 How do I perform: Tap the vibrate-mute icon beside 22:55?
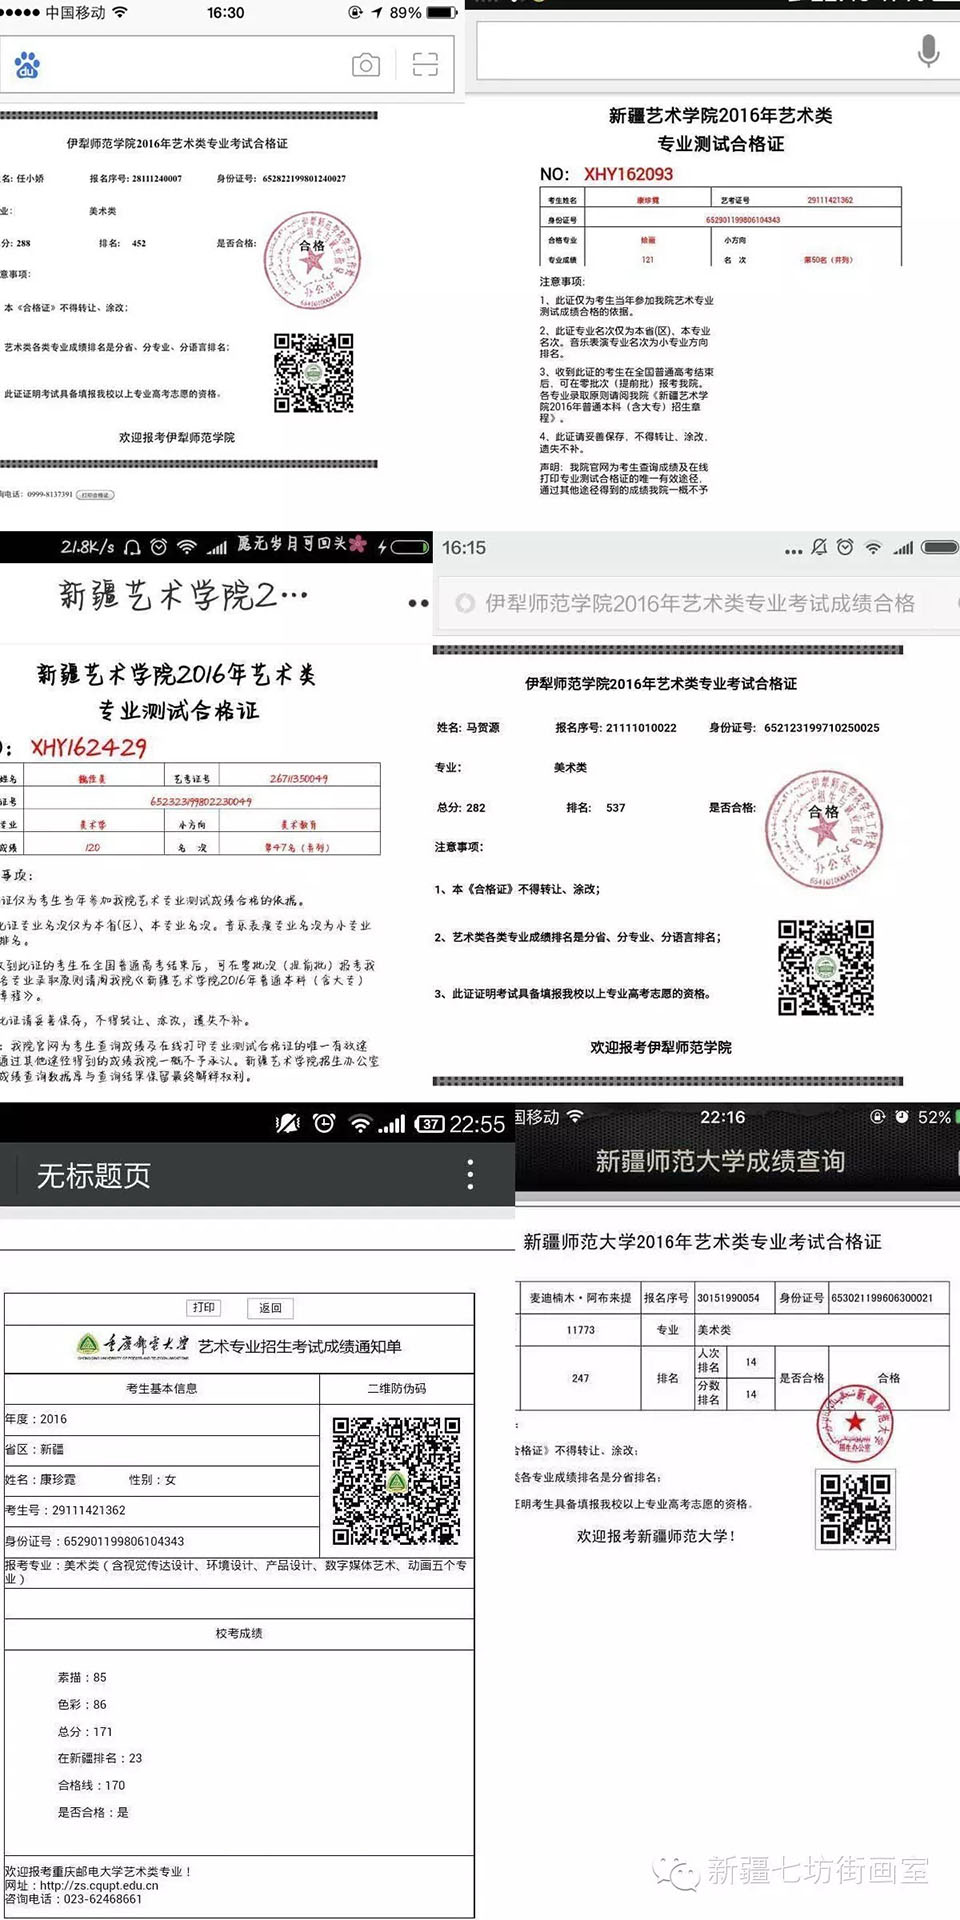coord(287,1123)
